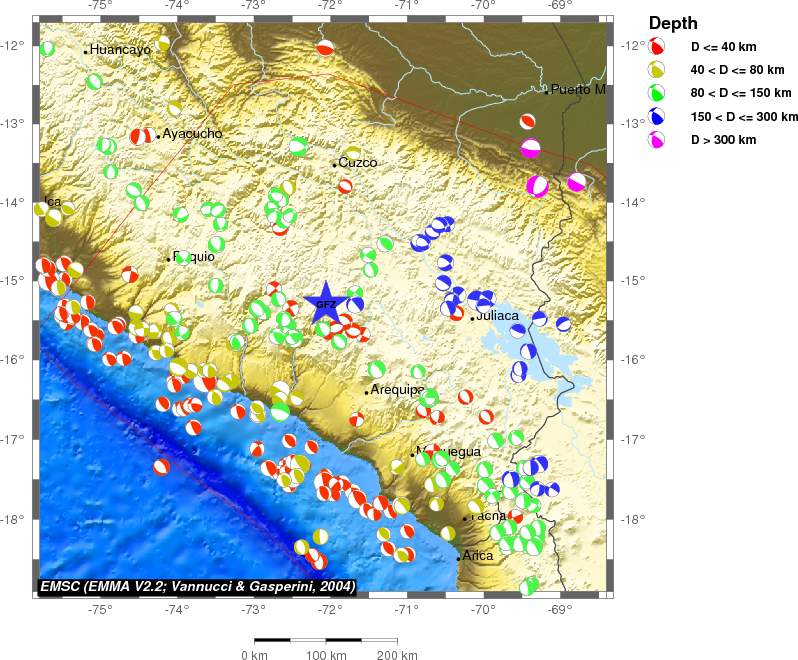Click the red beachball left of Ayacucho
Image resolution: width=798 pixels, height=660 pixels.
[x=142, y=135]
